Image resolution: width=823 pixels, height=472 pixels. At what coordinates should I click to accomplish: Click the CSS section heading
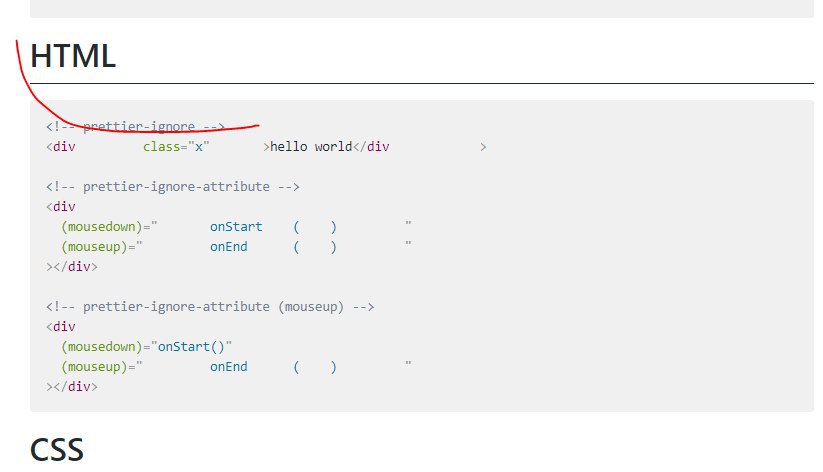tap(57, 449)
